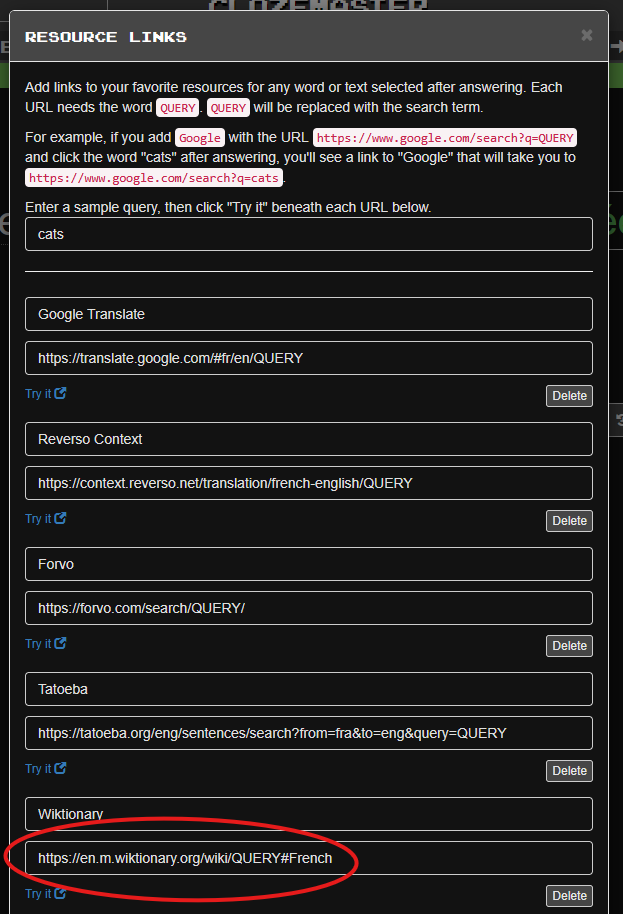Viewport: 623px width, 914px height.
Task: Click the sample query field containing "cats"
Action: [308, 234]
